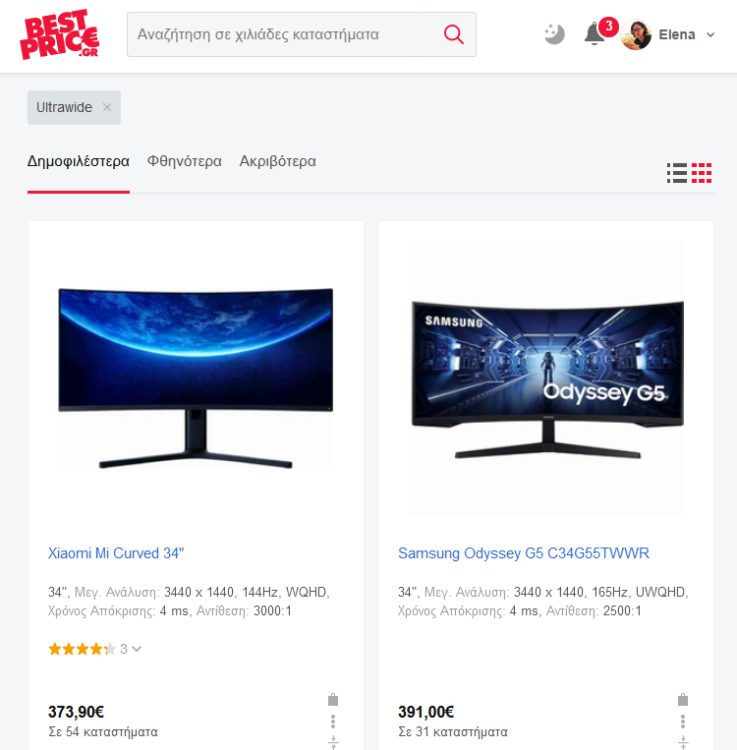Open notifications bell with 3 alerts
The width and height of the screenshot is (737, 750).
[596, 33]
